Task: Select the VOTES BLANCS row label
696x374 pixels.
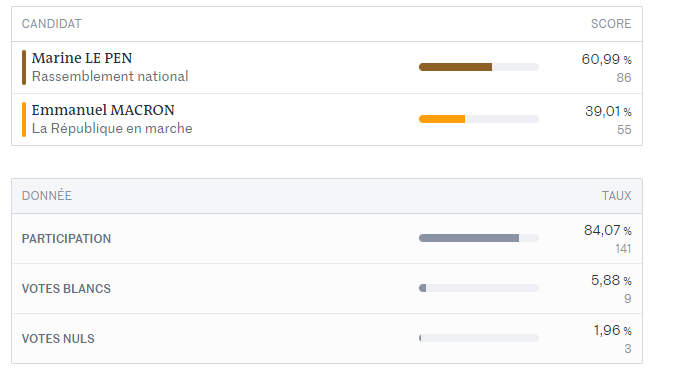Action: coord(66,289)
